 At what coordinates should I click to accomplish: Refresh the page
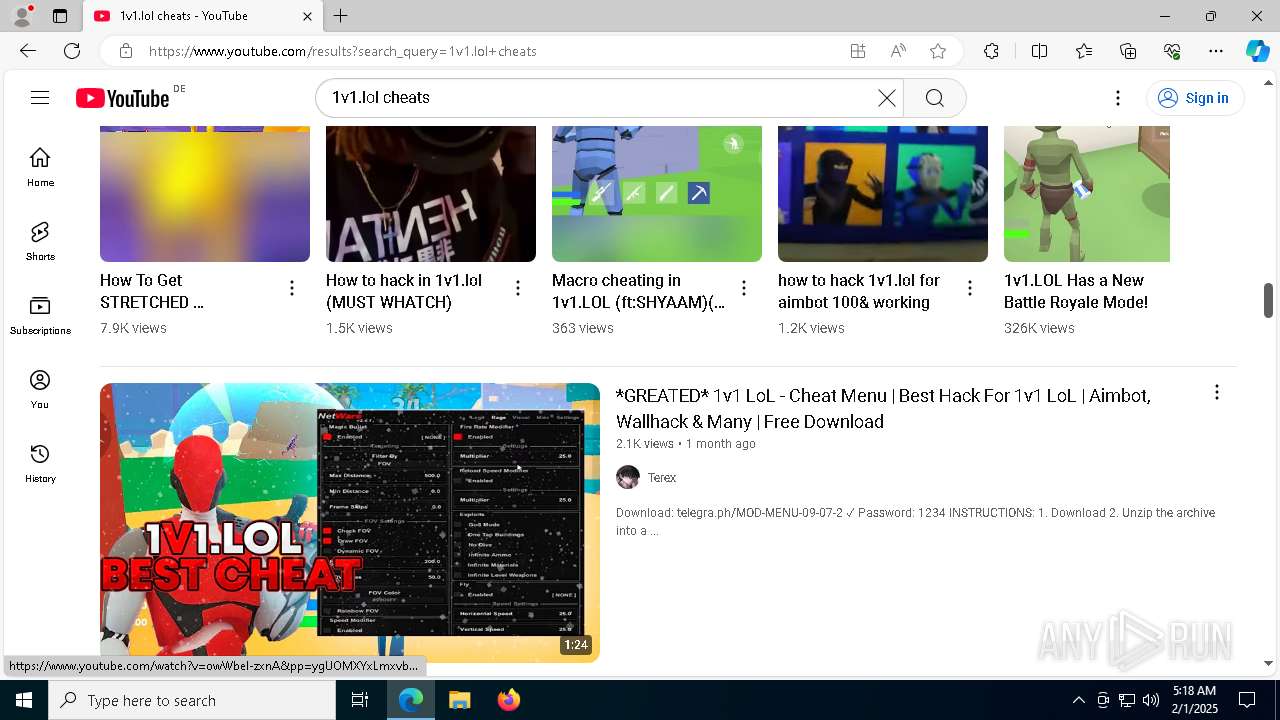[x=72, y=51]
